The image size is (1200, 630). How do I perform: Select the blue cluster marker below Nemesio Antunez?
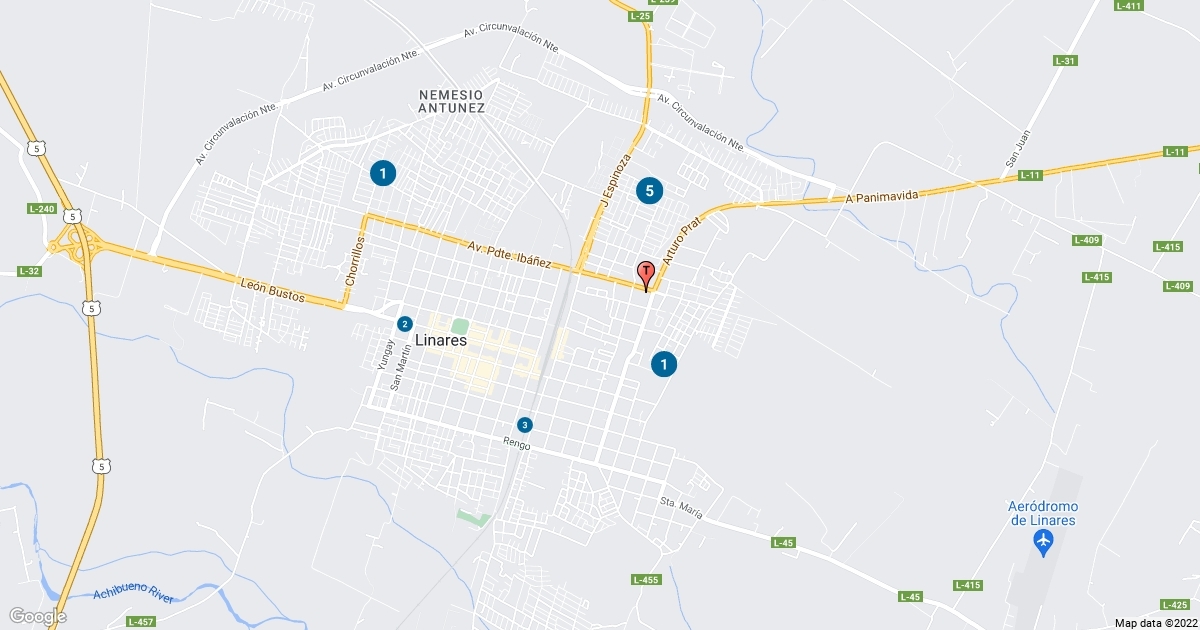click(382, 173)
